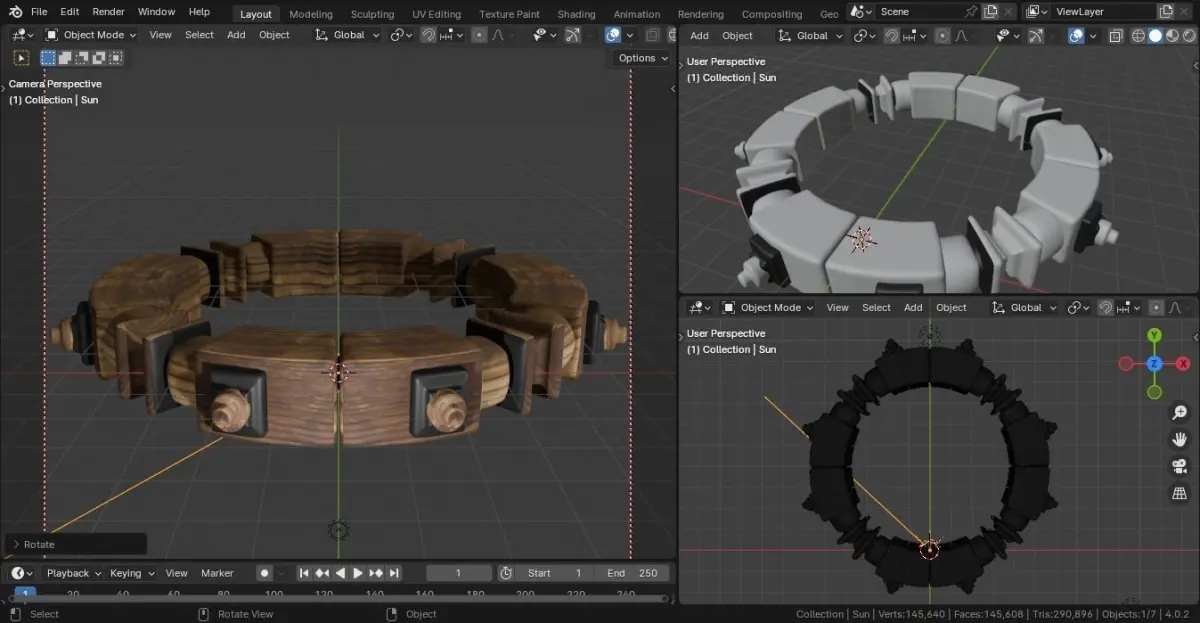Click Marker menu in timeline
The width and height of the screenshot is (1200, 623).
217,573
